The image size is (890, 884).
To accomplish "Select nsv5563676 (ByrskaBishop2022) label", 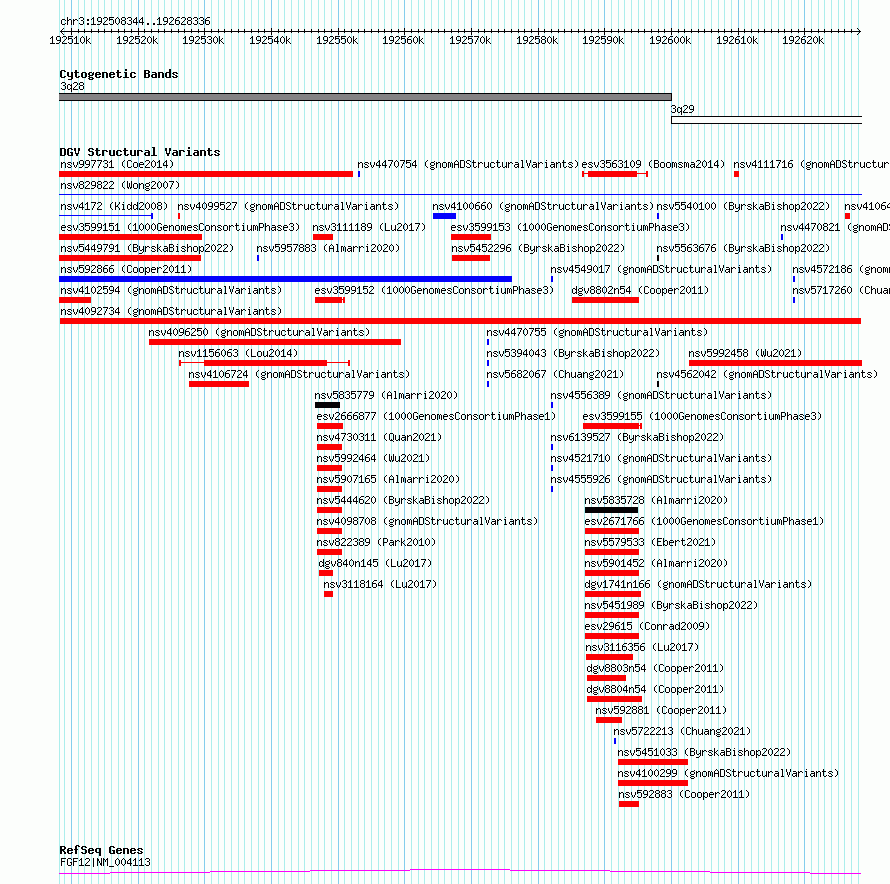I will click(743, 248).
